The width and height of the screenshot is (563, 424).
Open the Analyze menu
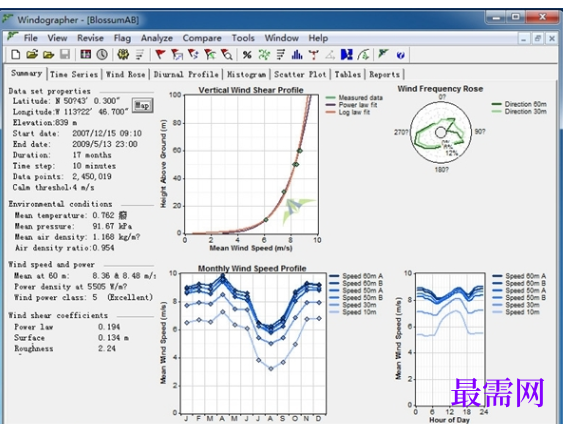(x=157, y=38)
